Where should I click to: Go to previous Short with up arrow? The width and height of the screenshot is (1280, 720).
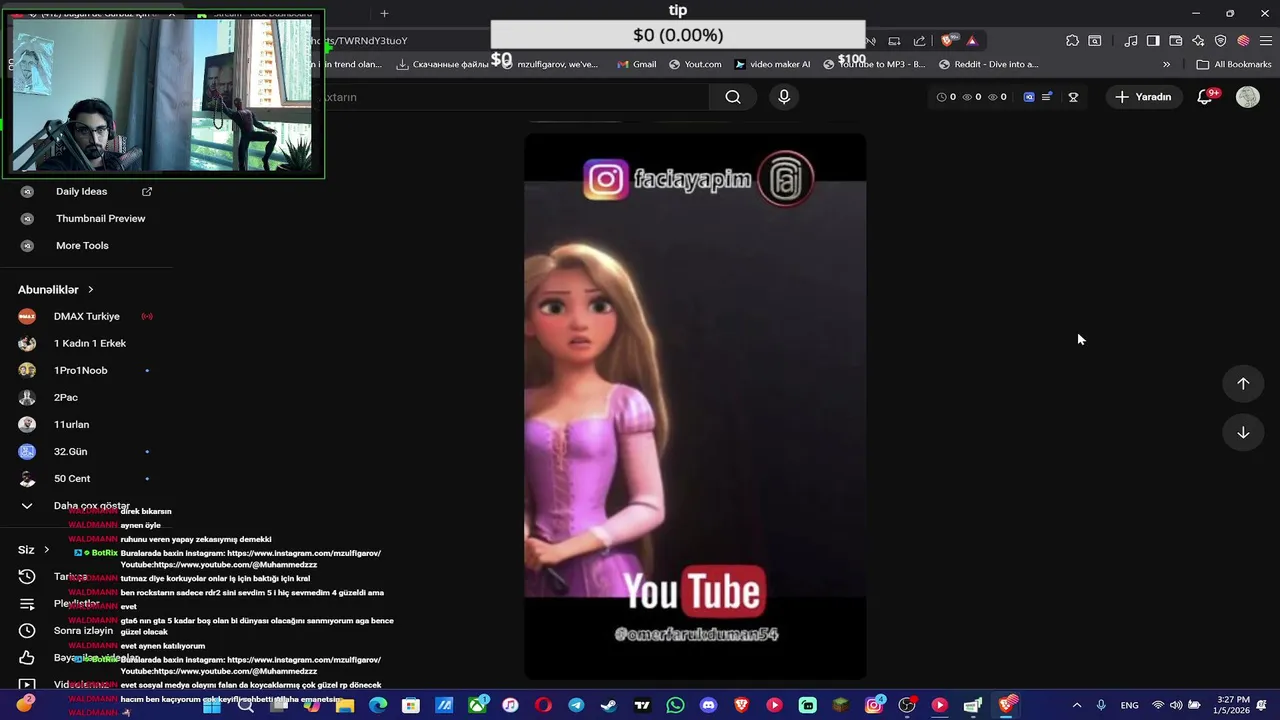click(1243, 384)
